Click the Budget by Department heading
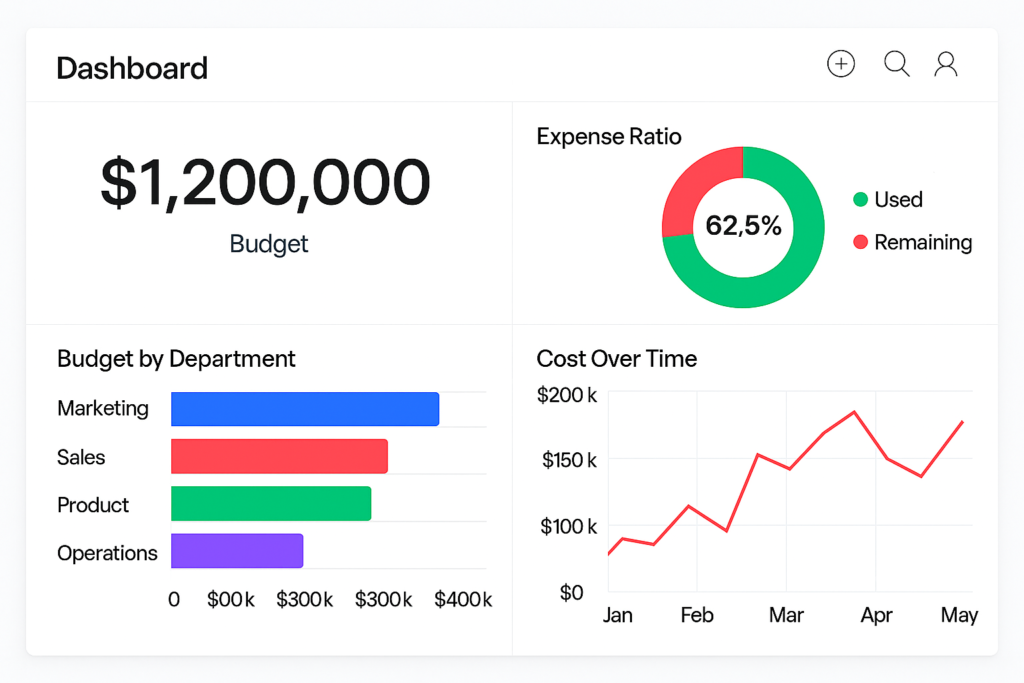Screen dimensions: 1024x683 click(176, 359)
